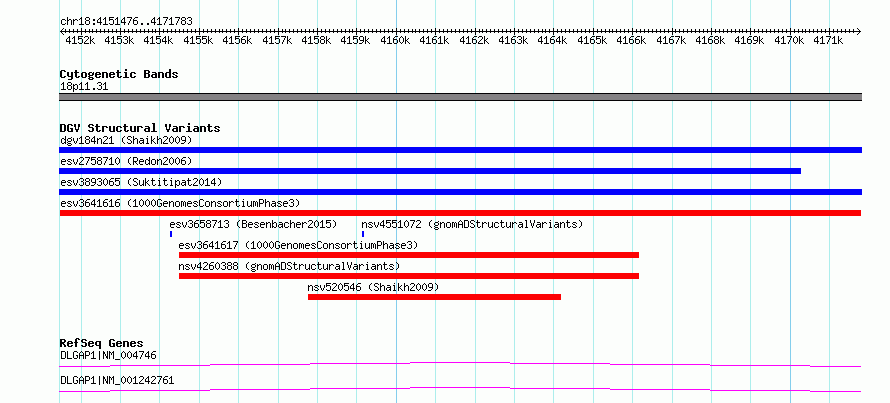Click the 'esv2758710 (Redon2006)' label

tap(126, 161)
